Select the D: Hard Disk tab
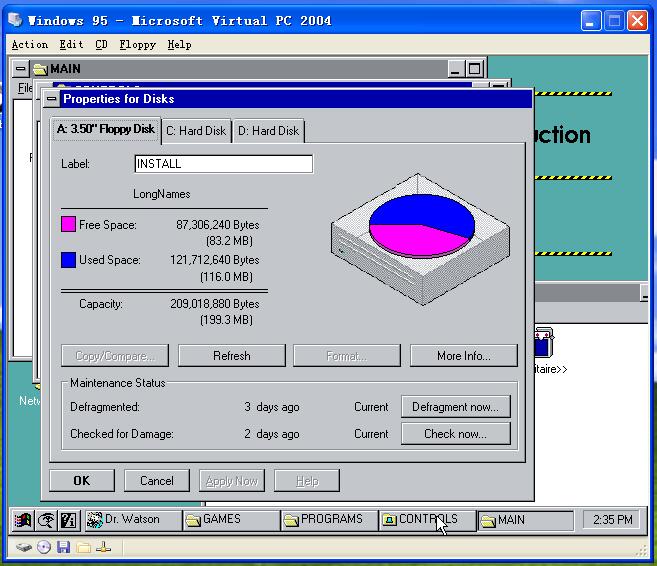The image size is (657, 566). pyautogui.click(x=269, y=131)
